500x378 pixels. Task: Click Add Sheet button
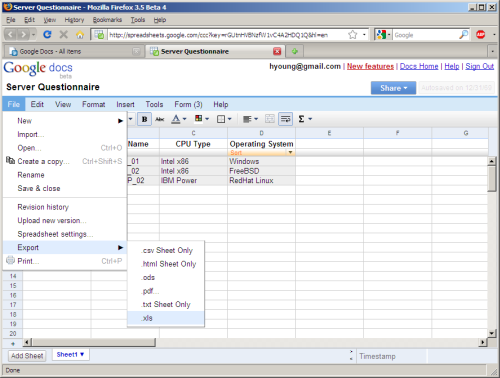coord(27,356)
